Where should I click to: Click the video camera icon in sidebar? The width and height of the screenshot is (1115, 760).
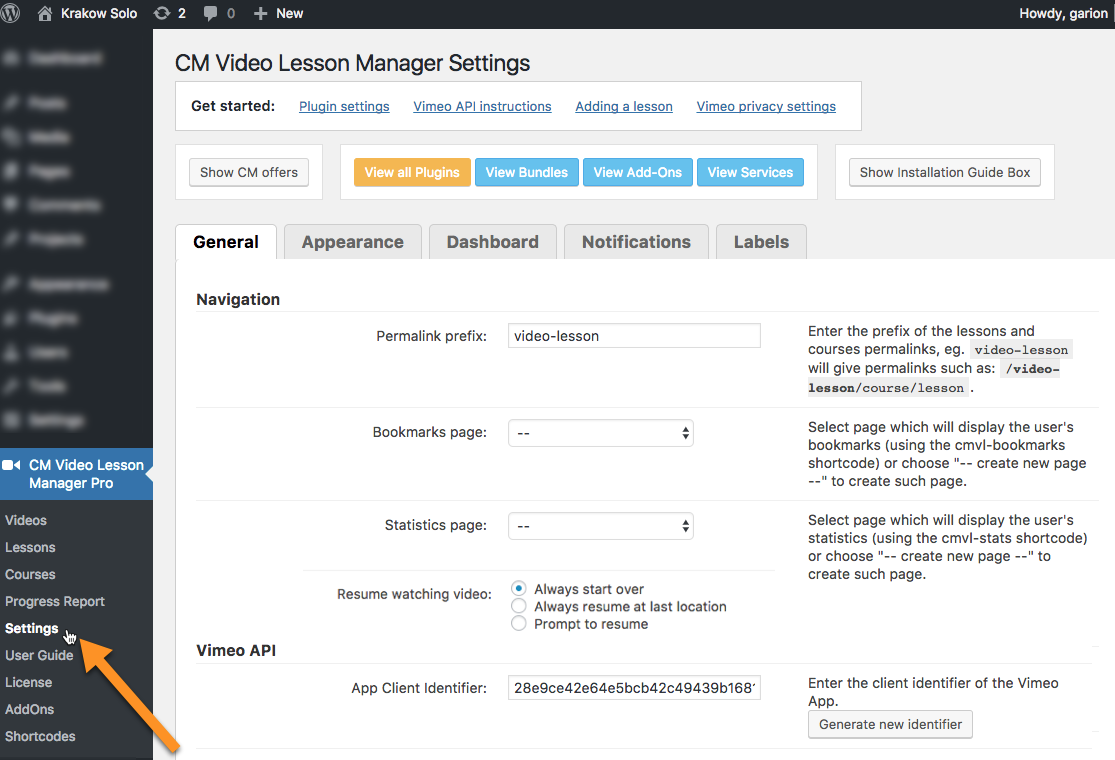[11, 465]
